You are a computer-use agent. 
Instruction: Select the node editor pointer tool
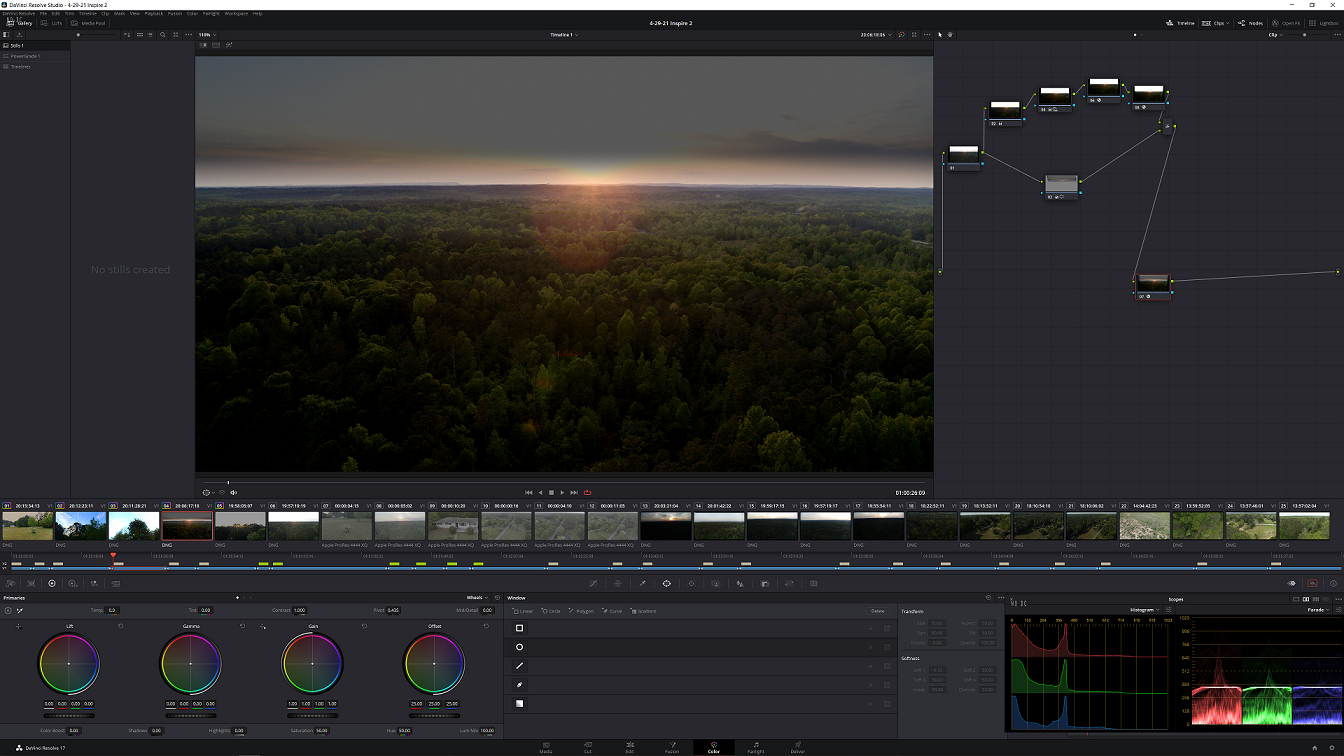[x=940, y=35]
